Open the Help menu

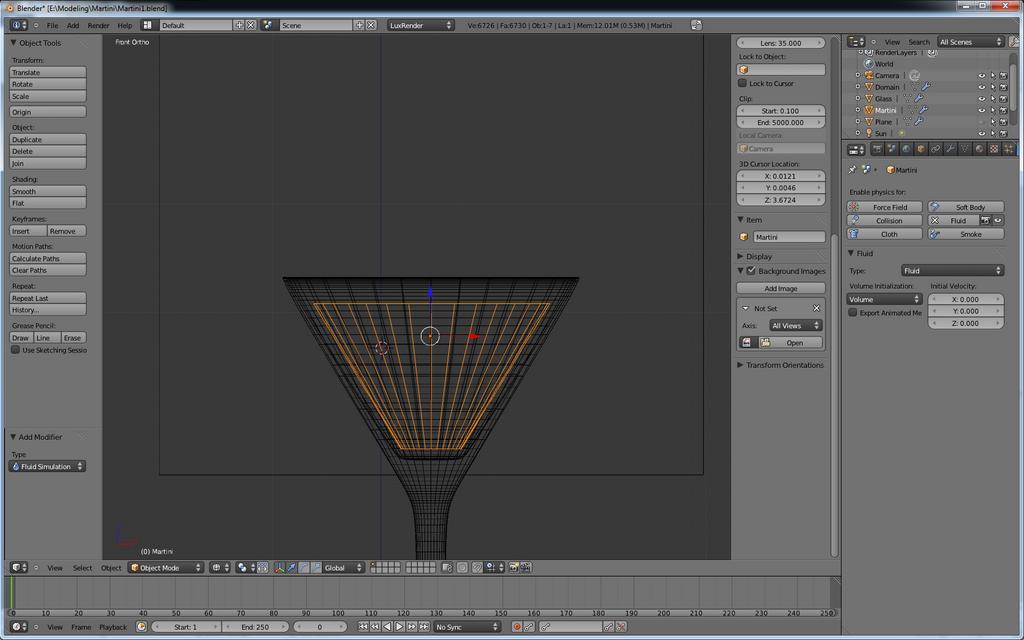(124, 25)
